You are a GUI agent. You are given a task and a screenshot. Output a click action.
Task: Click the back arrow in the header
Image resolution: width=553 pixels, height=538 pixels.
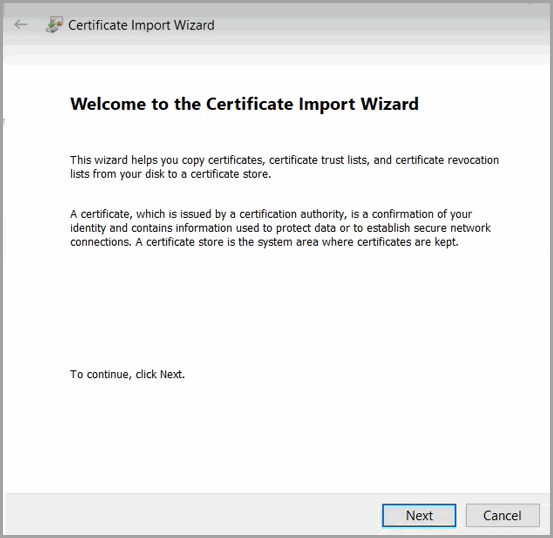pyautogui.click(x=21, y=25)
